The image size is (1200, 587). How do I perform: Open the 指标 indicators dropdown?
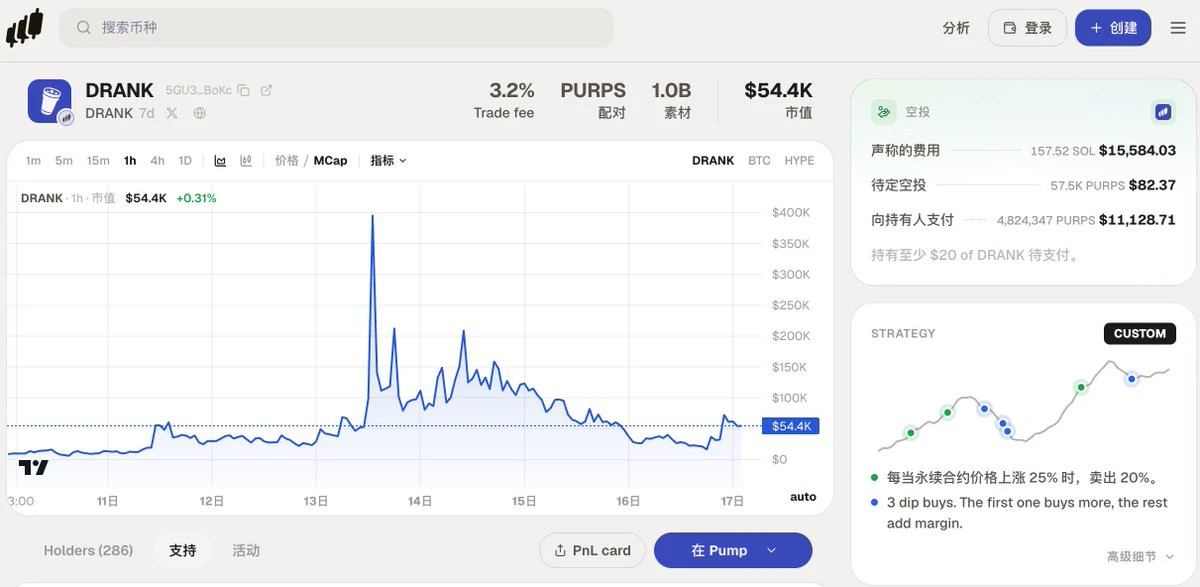[388, 160]
